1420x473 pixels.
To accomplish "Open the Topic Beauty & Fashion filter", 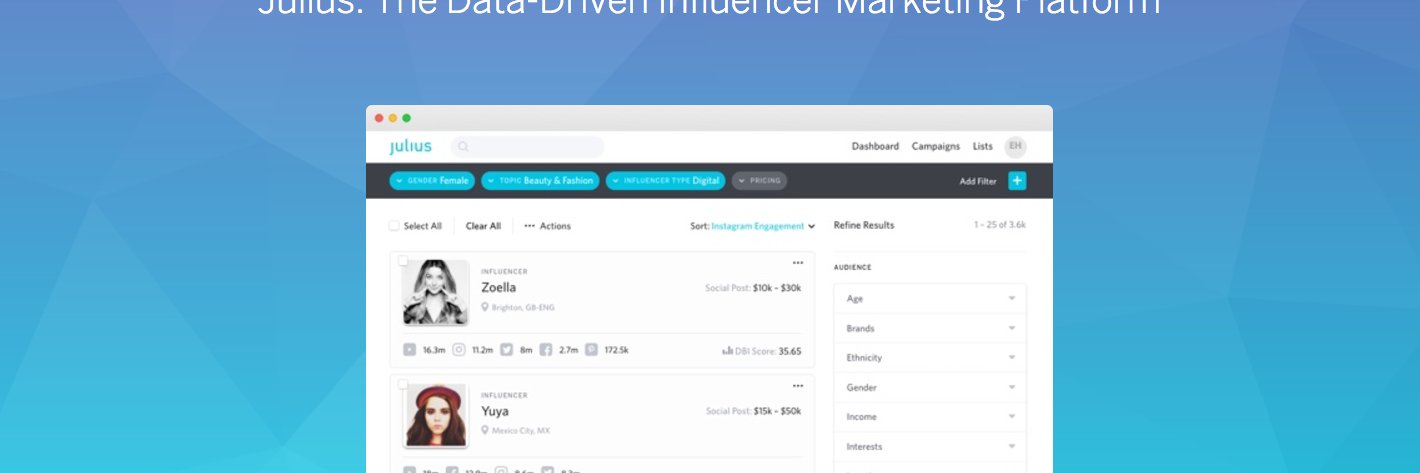I will click(540, 181).
